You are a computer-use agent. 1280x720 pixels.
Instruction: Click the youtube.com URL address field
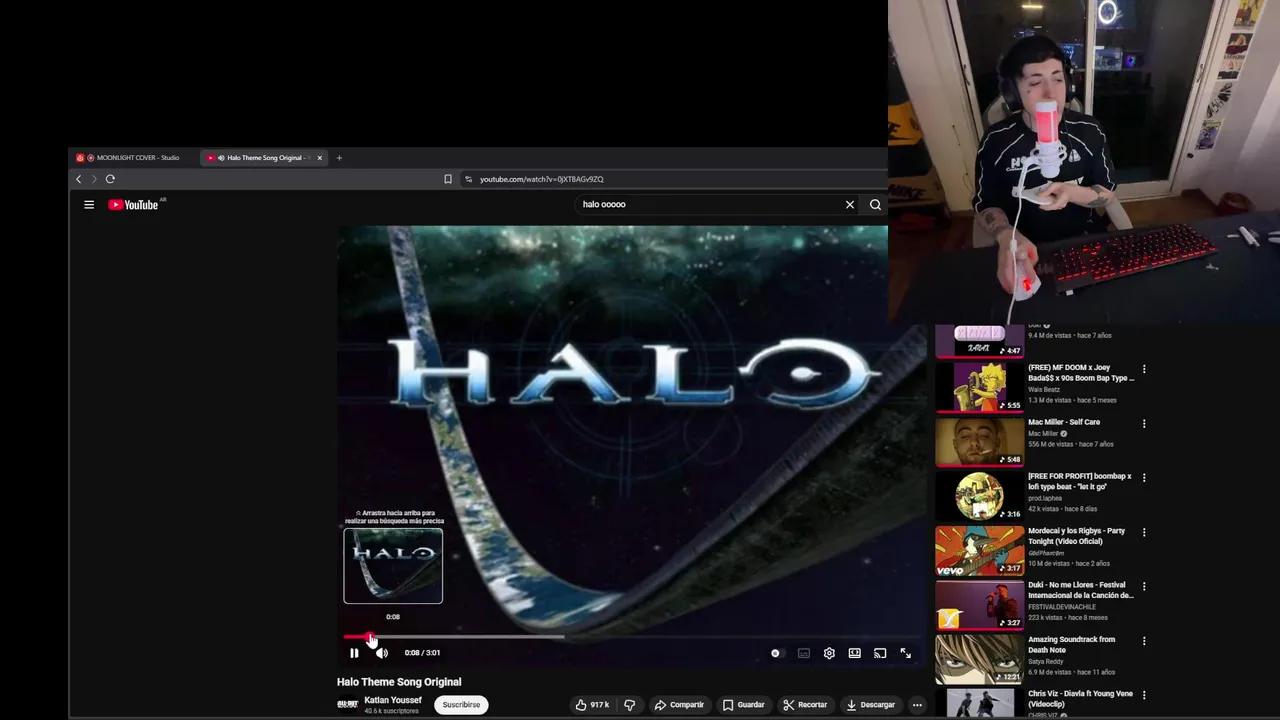click(541, 179)
